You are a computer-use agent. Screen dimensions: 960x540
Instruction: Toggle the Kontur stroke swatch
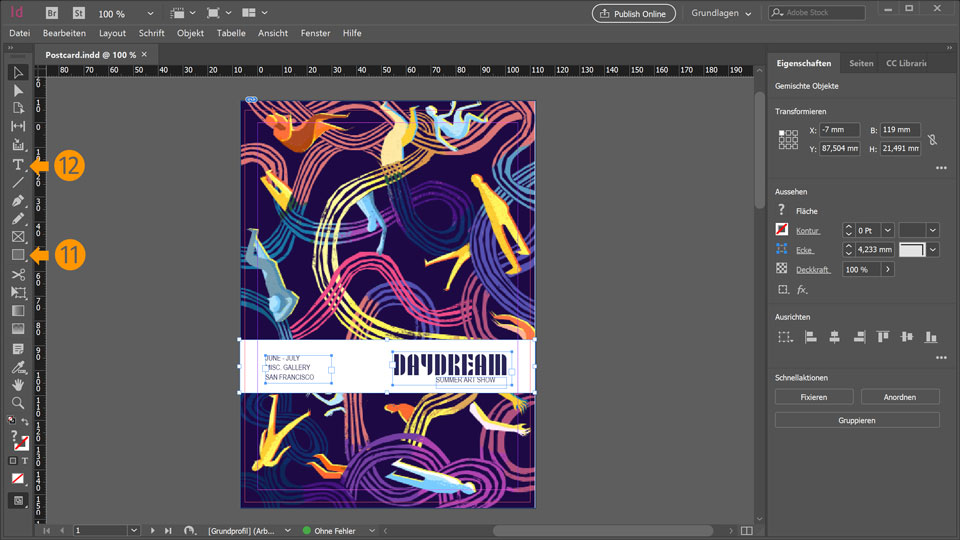[782, 230]
